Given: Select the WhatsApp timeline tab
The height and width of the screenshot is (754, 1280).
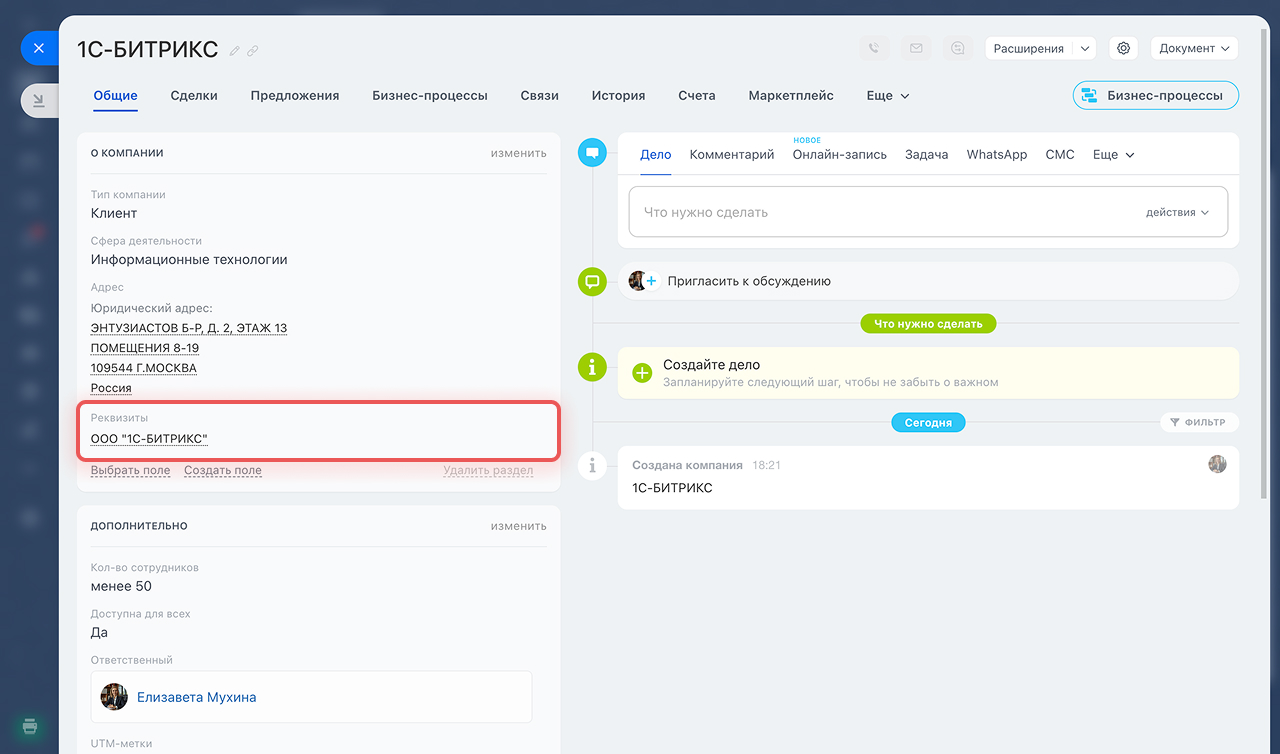Looking at the screenshot, I should (x=997, y=155).
